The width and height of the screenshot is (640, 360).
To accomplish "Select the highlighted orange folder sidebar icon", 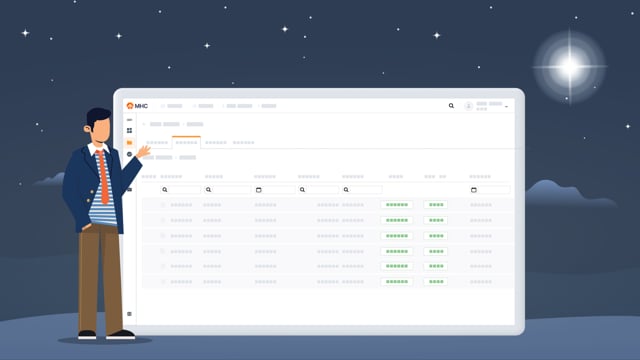I will pos(129,142).
